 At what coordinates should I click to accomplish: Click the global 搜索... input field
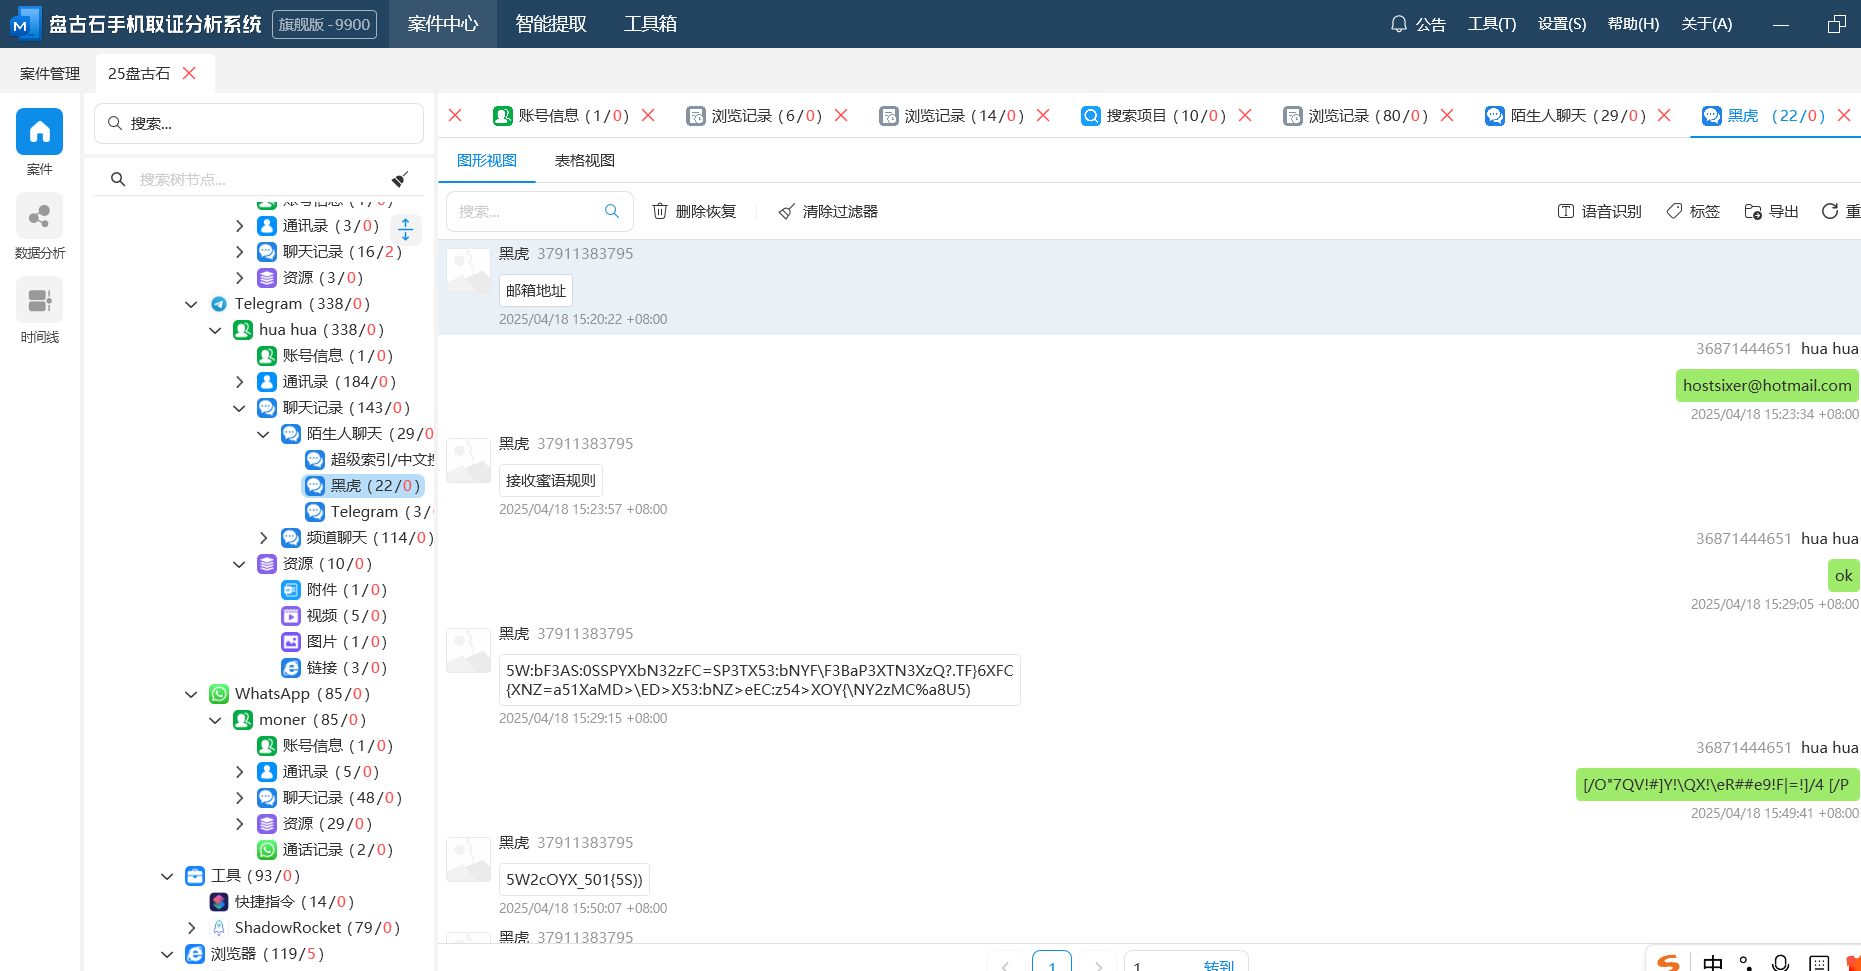click(x=259, y=123)
